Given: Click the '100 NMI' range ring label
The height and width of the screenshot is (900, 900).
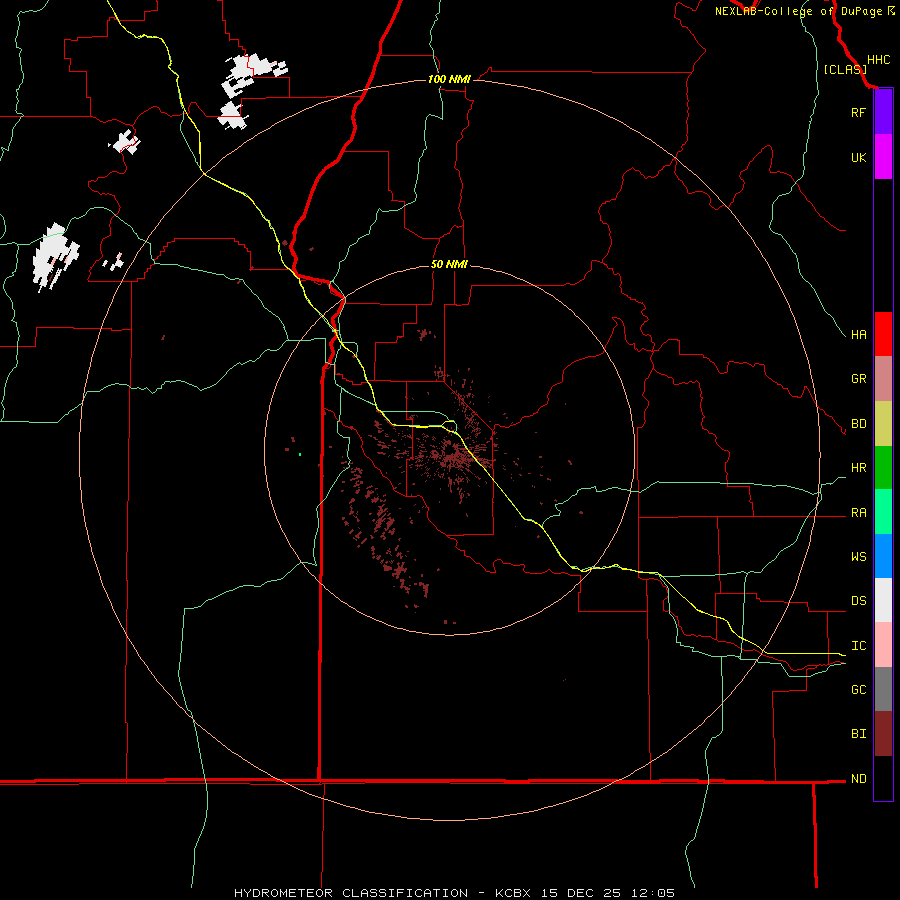Looking at the screenshot, I should point(449,79).
